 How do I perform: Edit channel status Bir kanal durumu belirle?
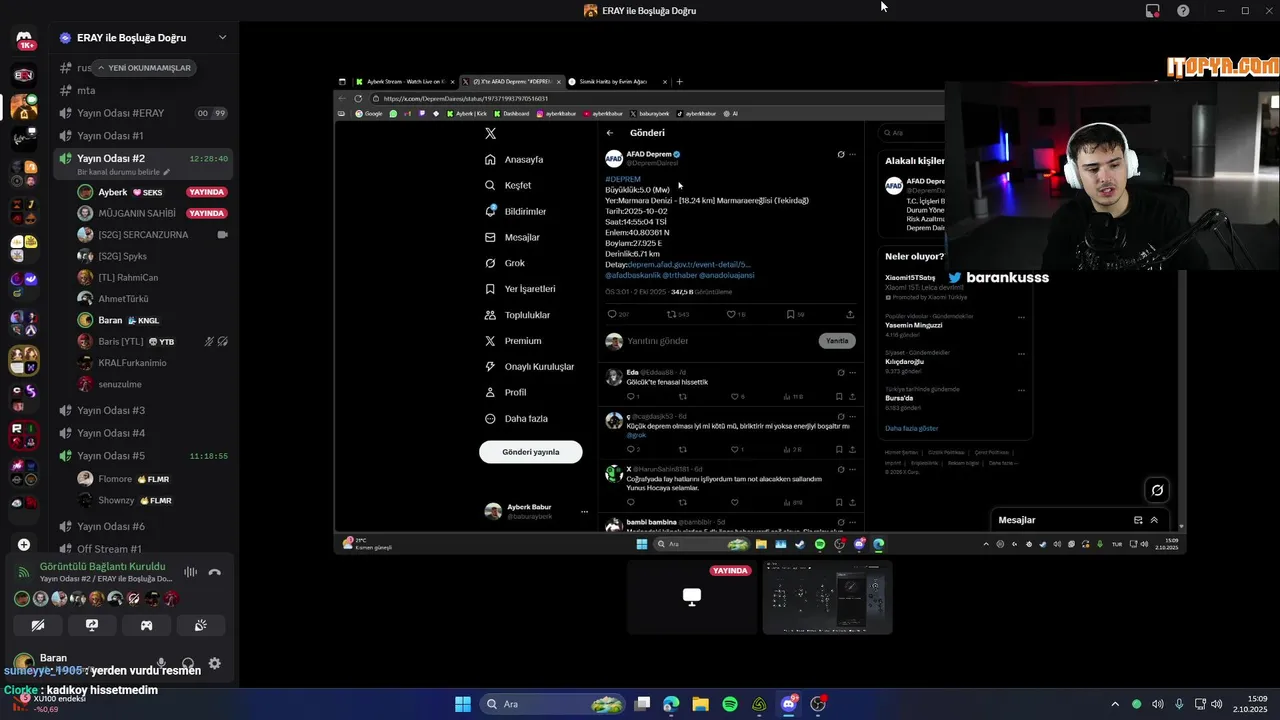[124, 172]
